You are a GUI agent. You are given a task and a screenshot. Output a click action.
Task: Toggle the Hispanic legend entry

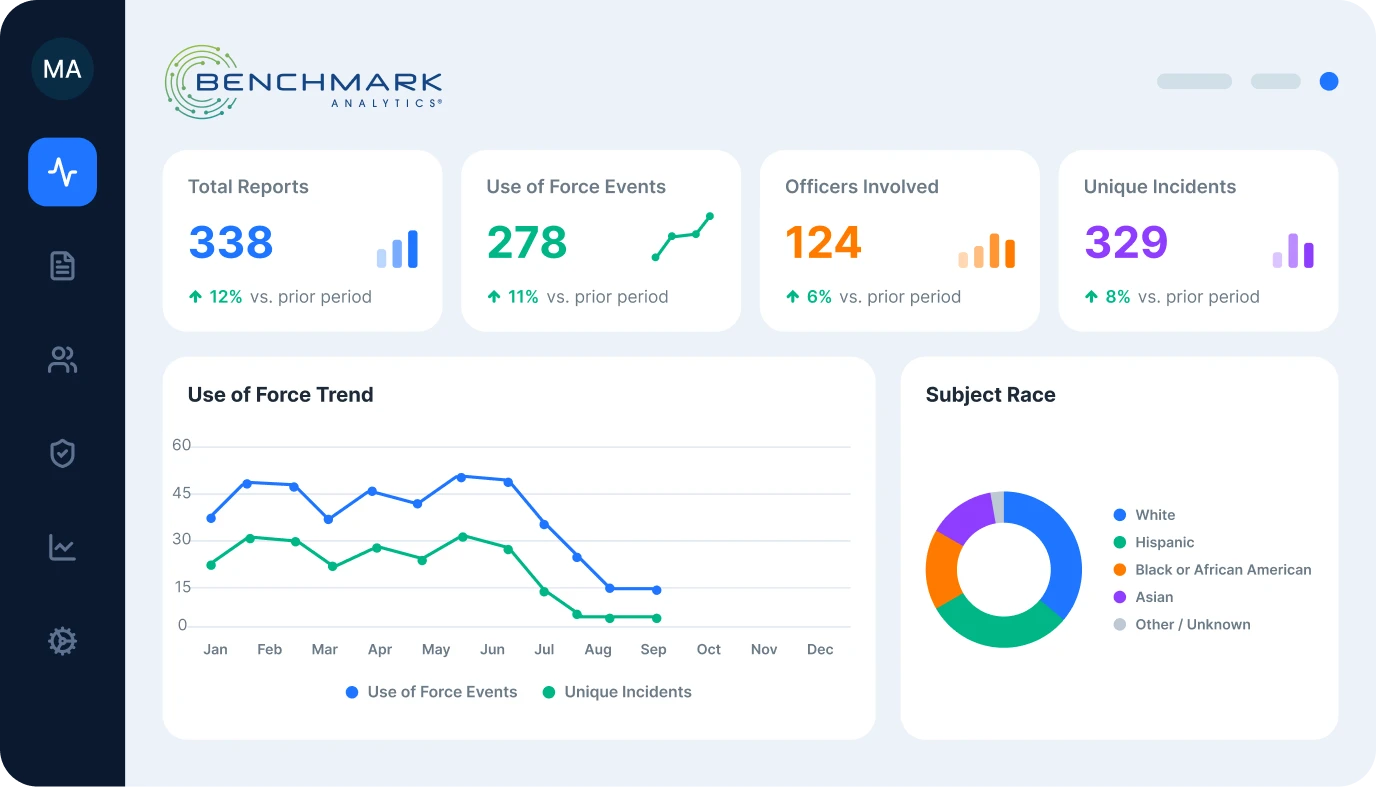pos(1154,542)
